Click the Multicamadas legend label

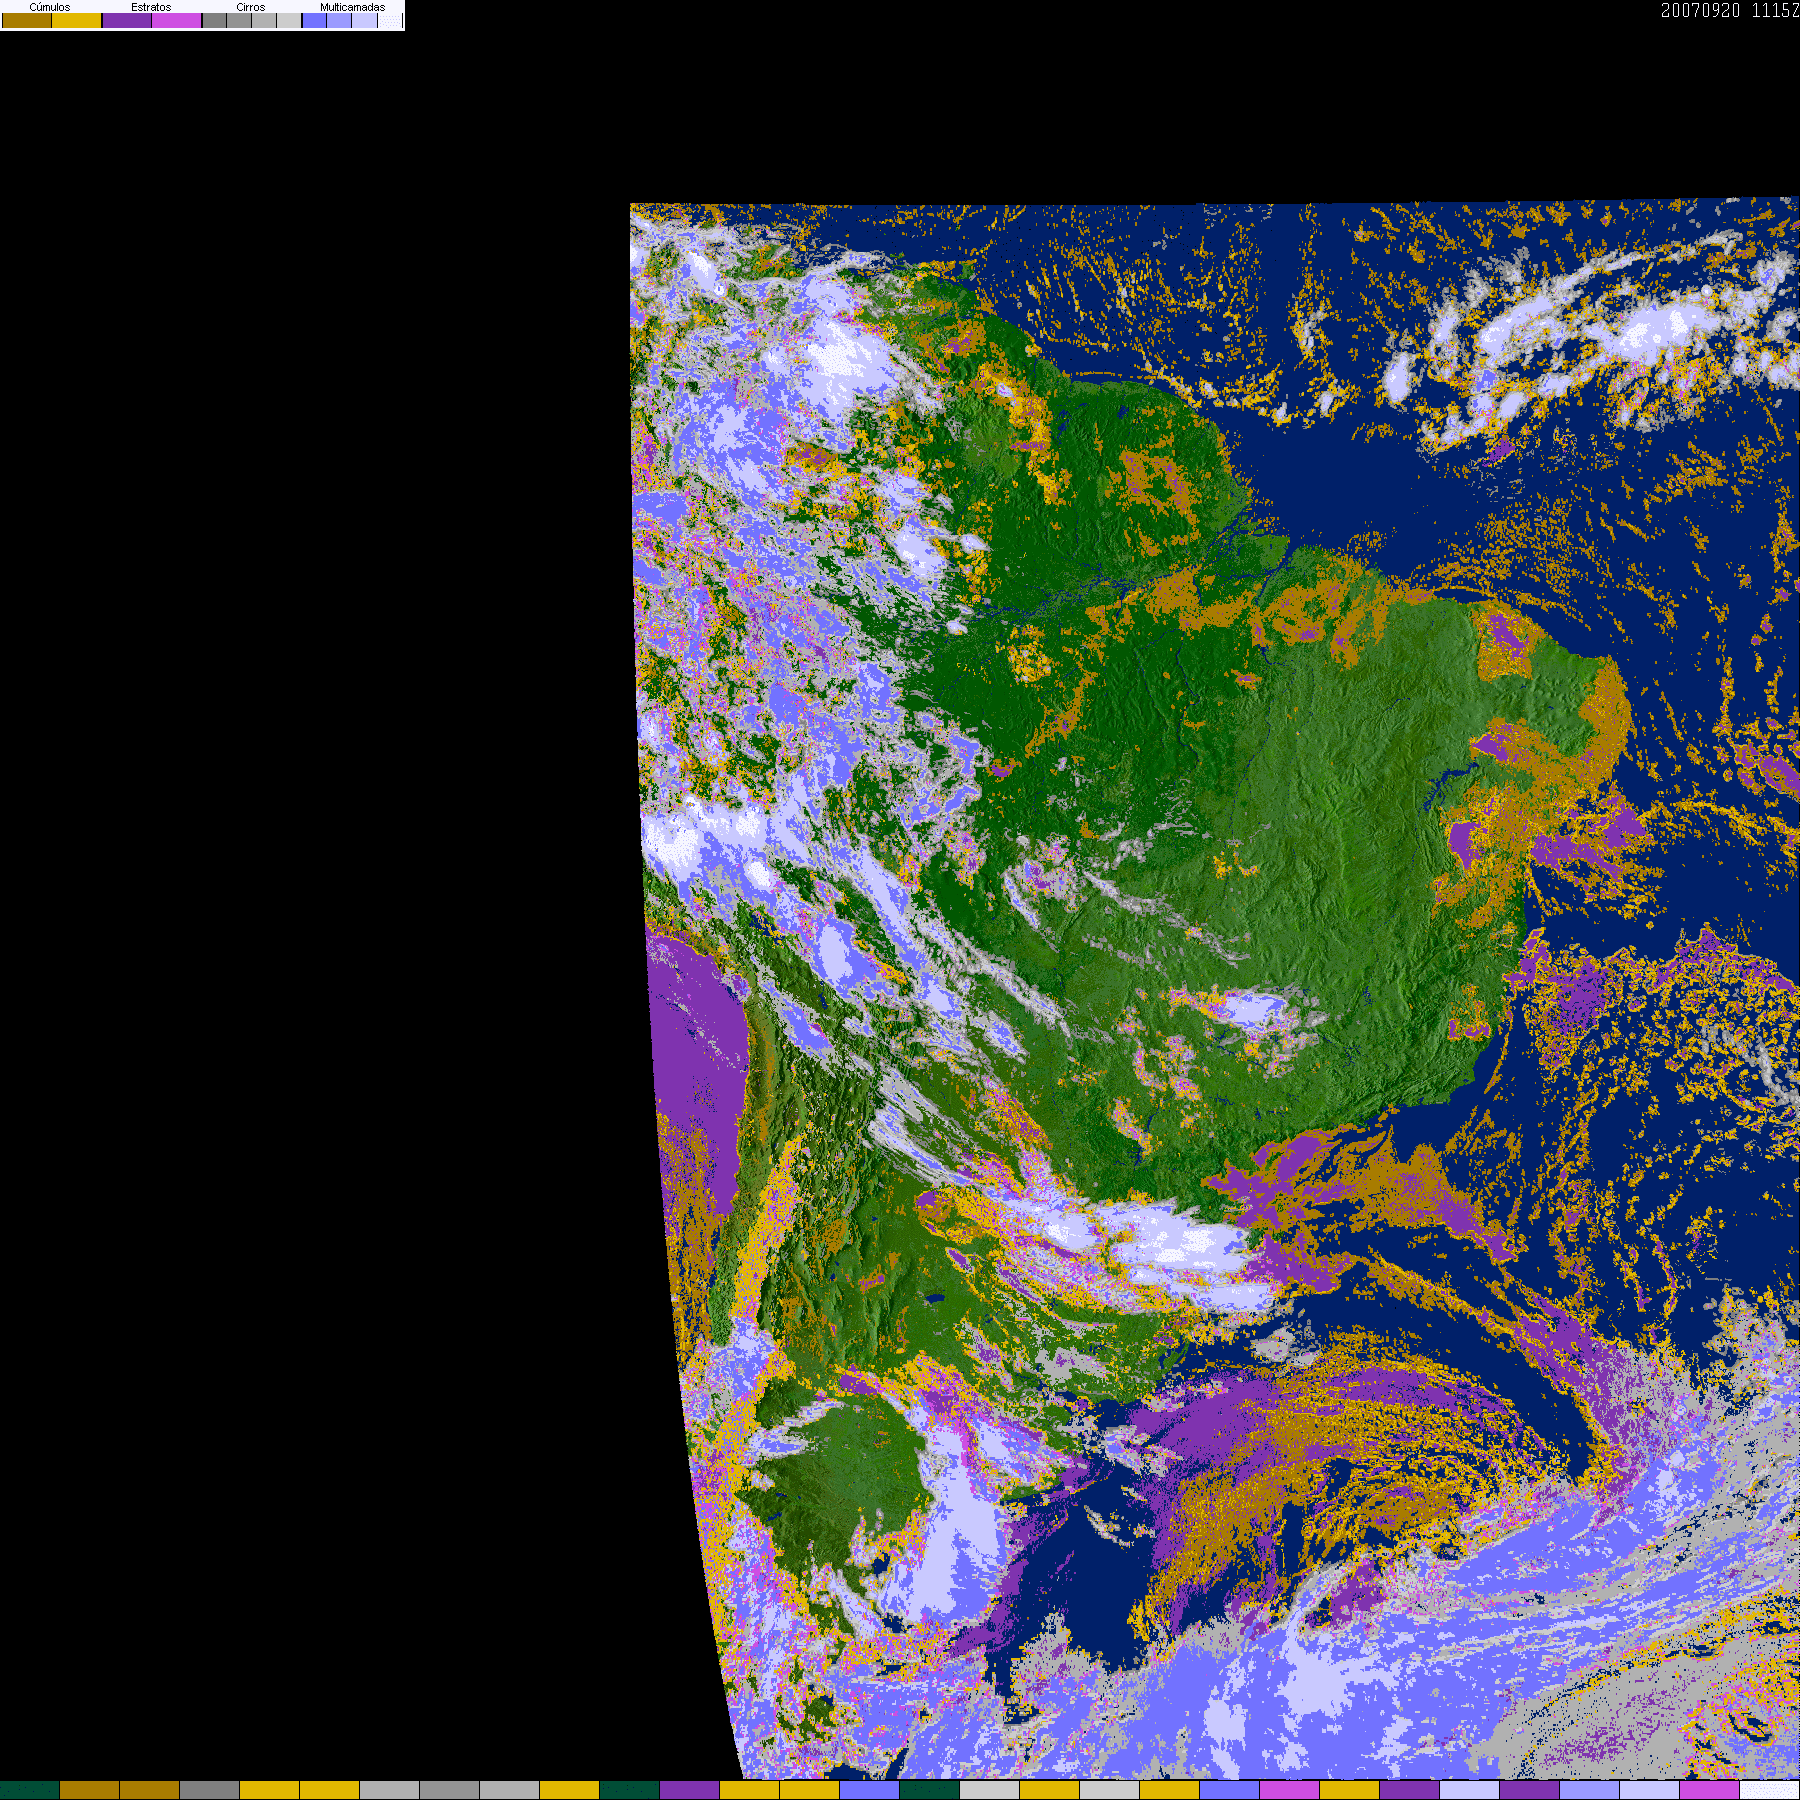(x=353, y=7)
